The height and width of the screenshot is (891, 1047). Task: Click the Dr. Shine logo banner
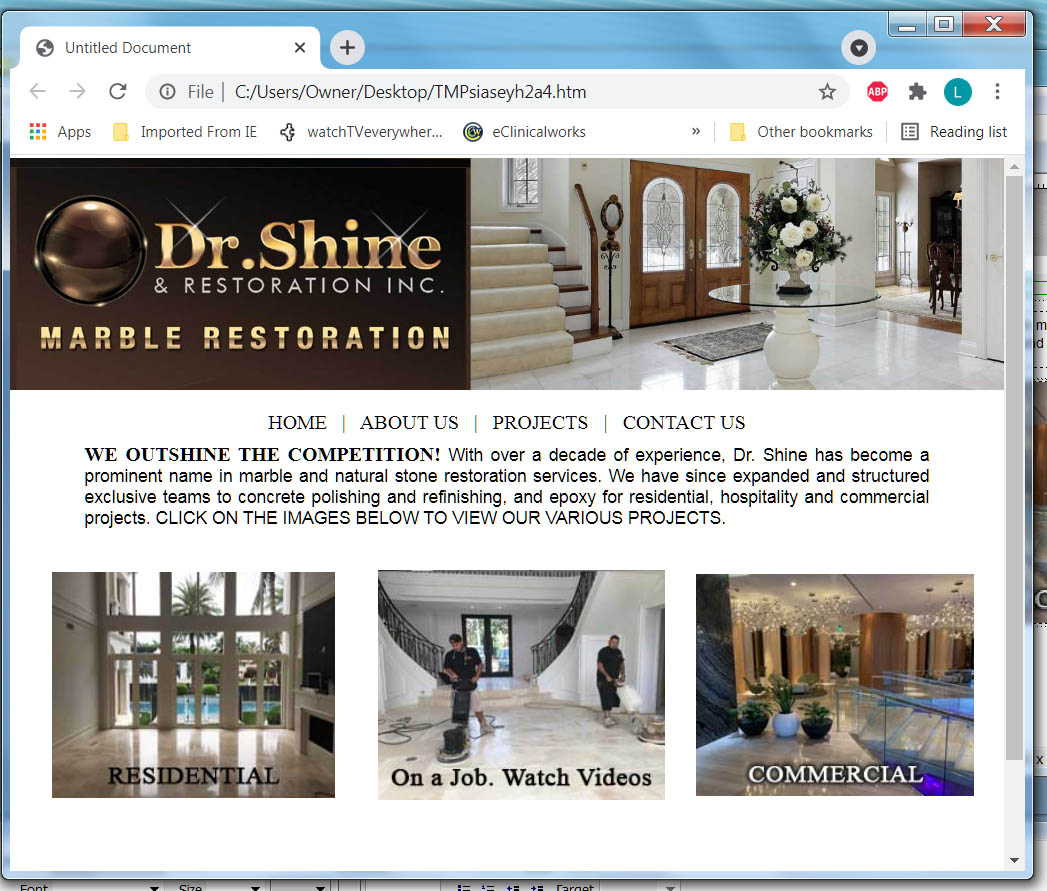coord(240,274)
